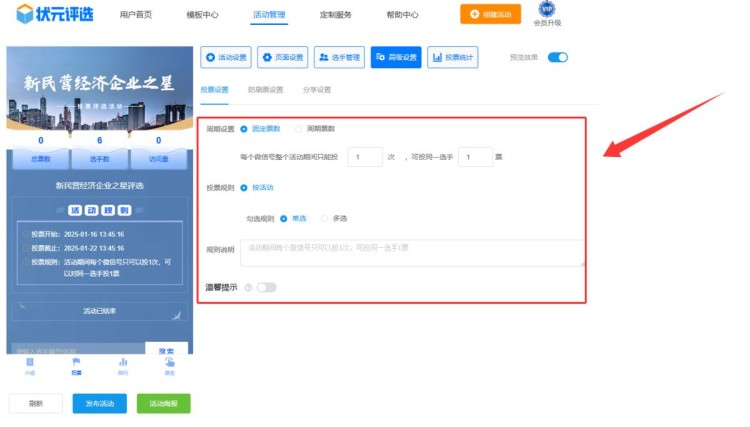The height and width of the screenshot is (427, 750).
Task: Click the blue 发布活动 button
Action: click(x=100, y=404)
